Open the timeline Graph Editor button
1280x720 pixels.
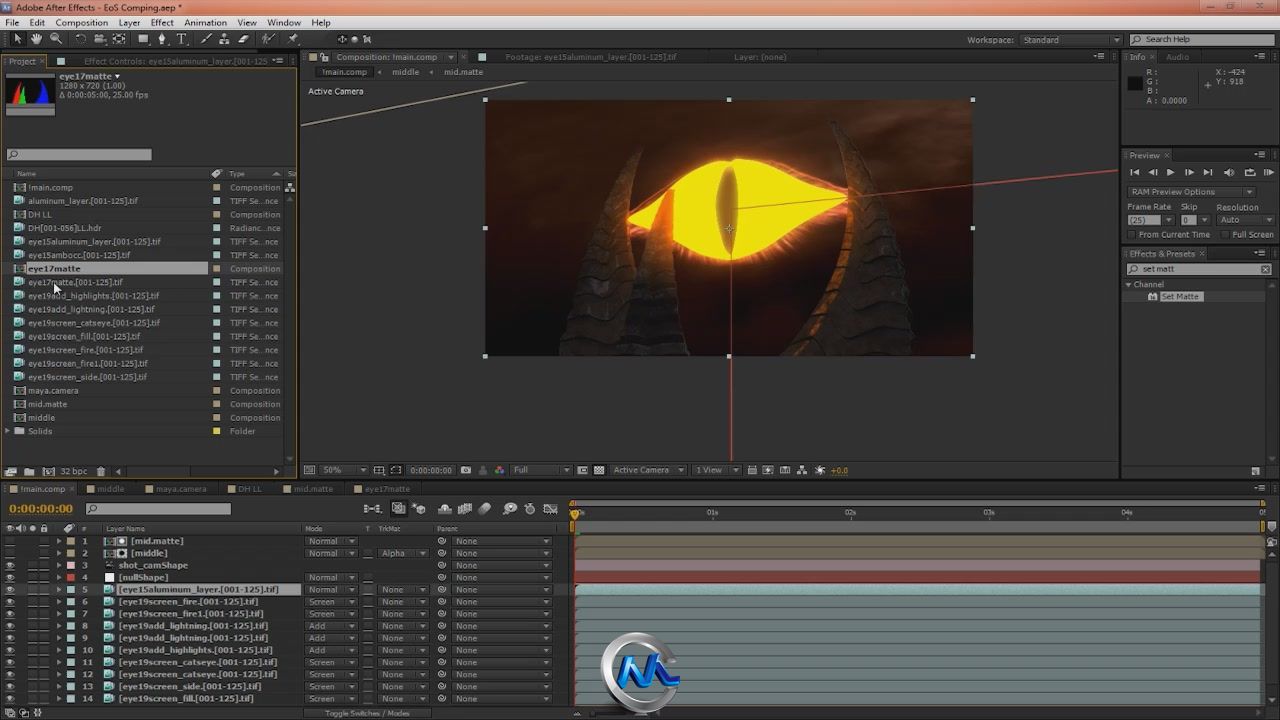pyautogui.click(x=550, y=509)
